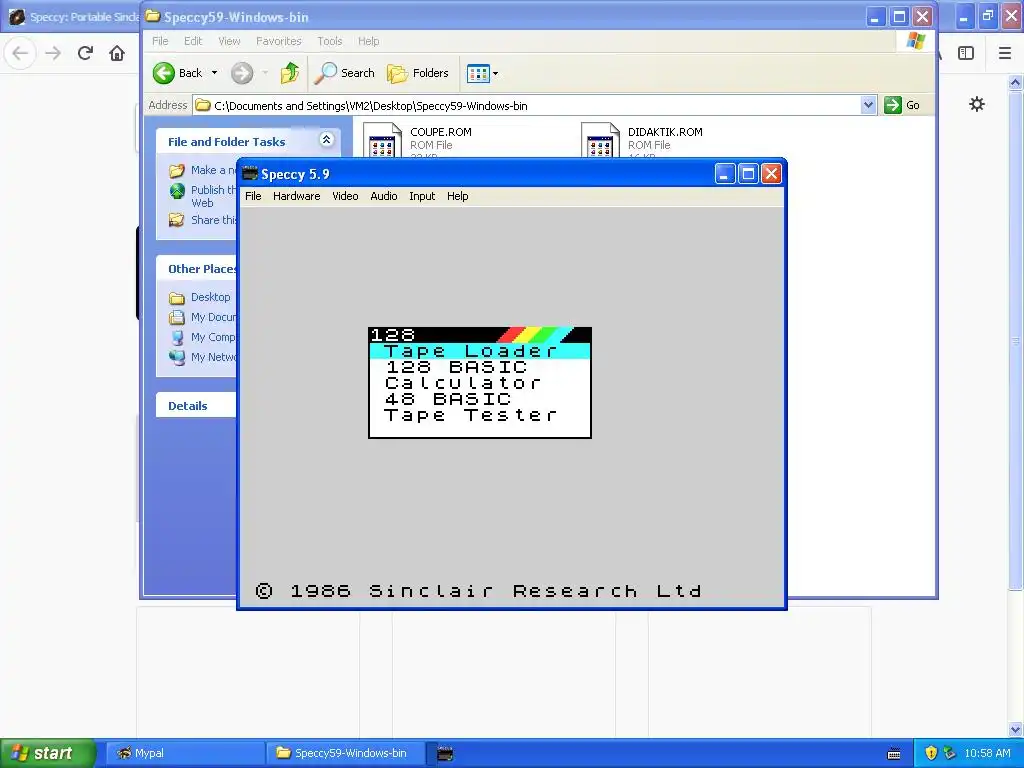This screenshot has width=1024, height=768.
Task: Click the Speccy: Portable Sinclair browser tab
Action: pos(72,17)
